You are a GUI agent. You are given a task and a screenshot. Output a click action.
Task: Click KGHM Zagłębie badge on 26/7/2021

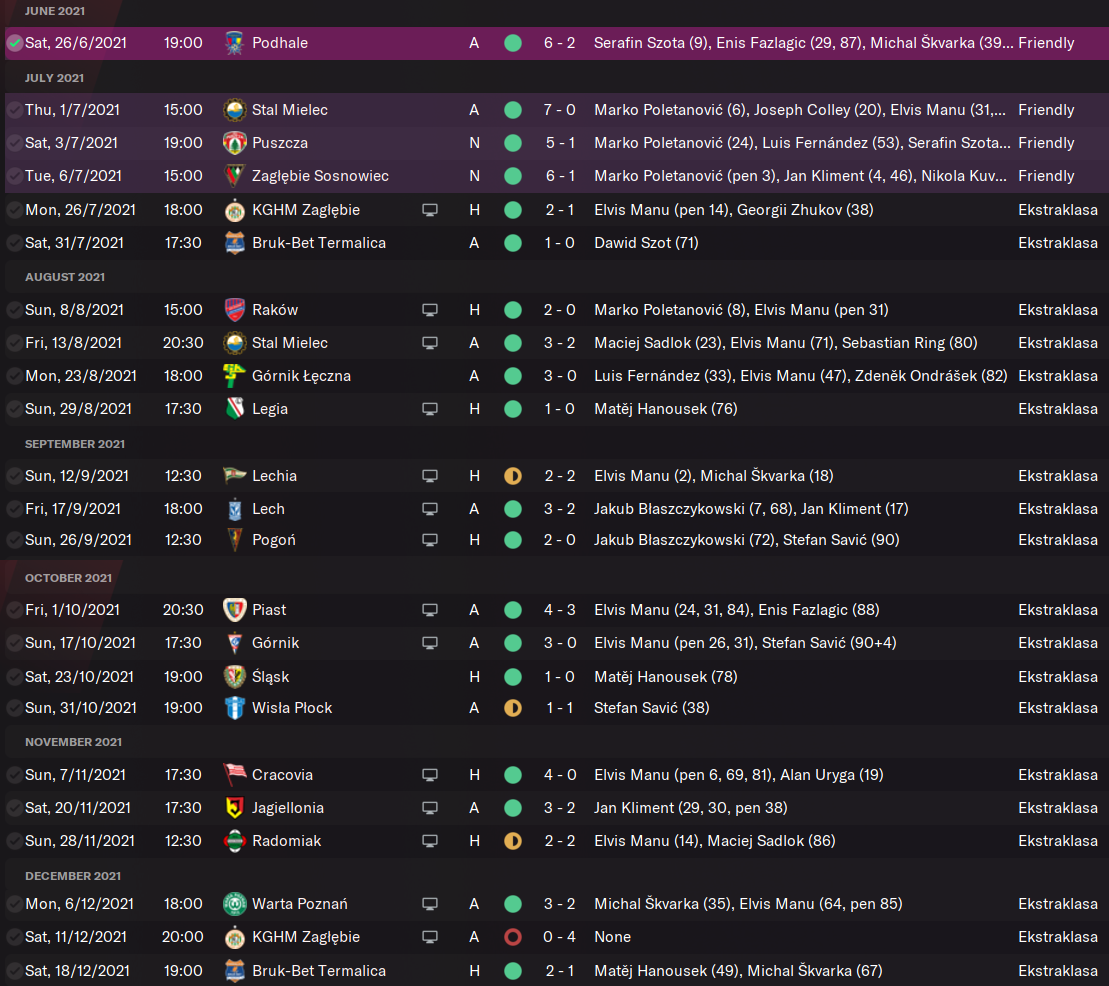coord(234,210)
